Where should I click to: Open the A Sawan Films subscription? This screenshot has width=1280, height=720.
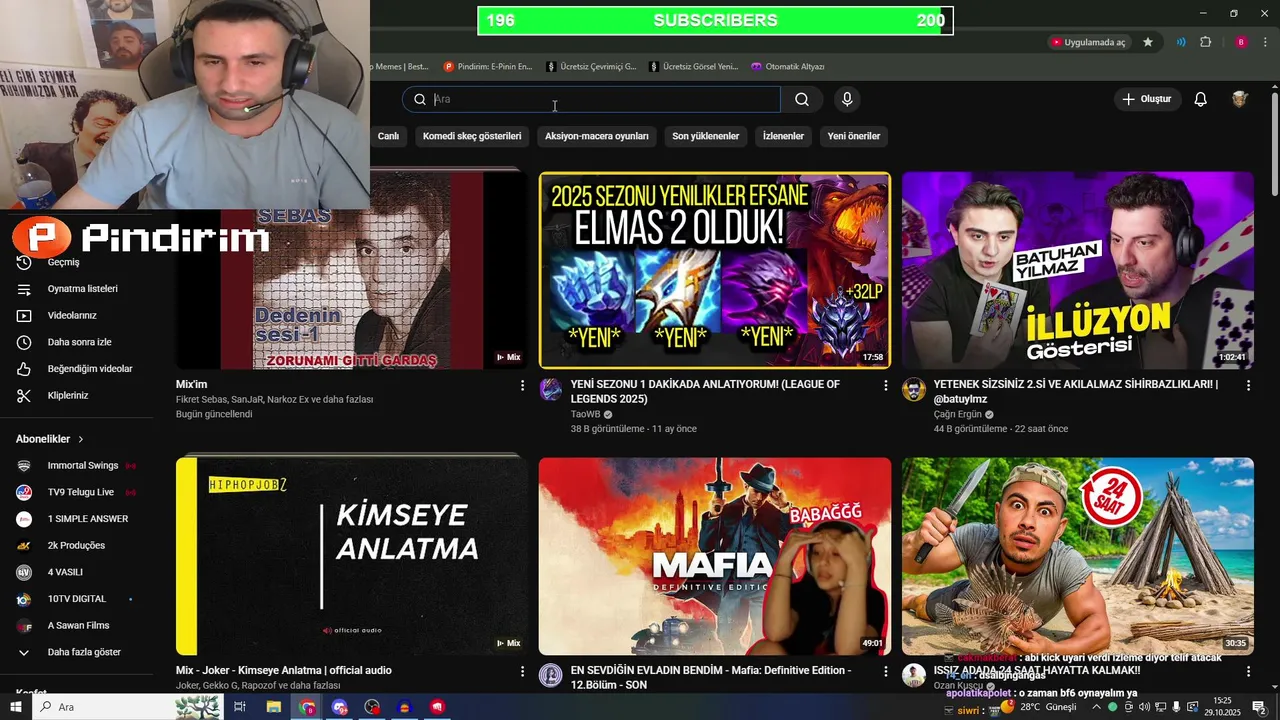click(80, 626)
